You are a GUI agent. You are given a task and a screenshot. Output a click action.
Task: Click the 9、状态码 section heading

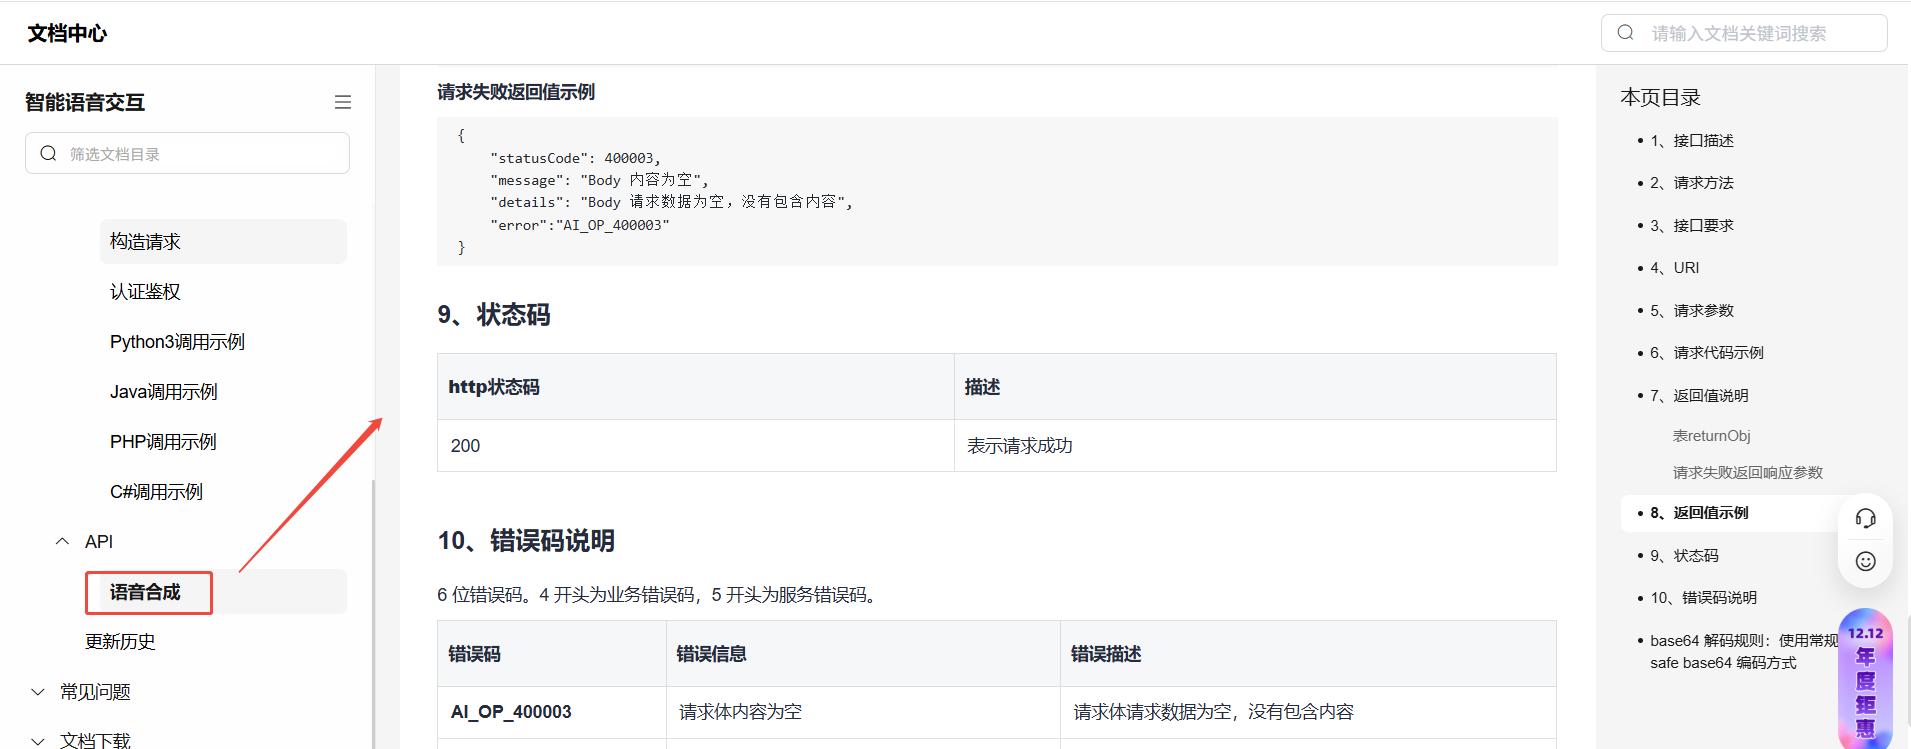pyautogui.click(x=494, y=315)
